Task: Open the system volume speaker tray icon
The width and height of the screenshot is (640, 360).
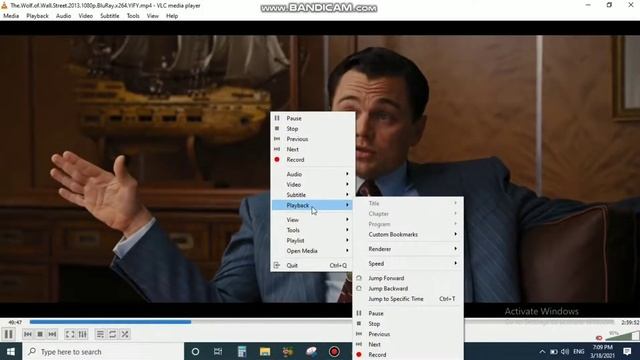Action: tap(565, 351)
